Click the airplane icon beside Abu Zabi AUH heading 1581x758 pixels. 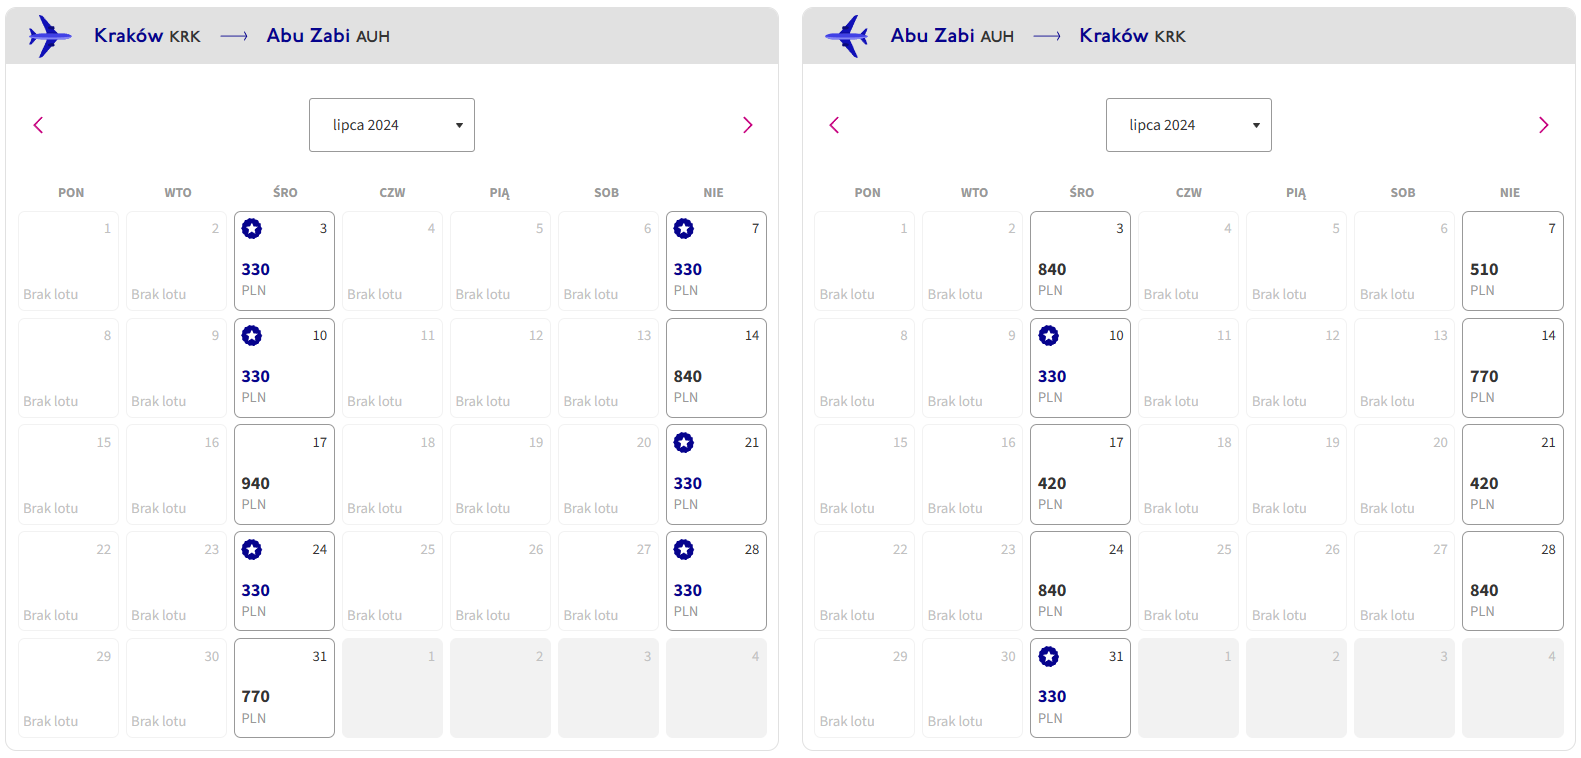click(x=847, y=36)
